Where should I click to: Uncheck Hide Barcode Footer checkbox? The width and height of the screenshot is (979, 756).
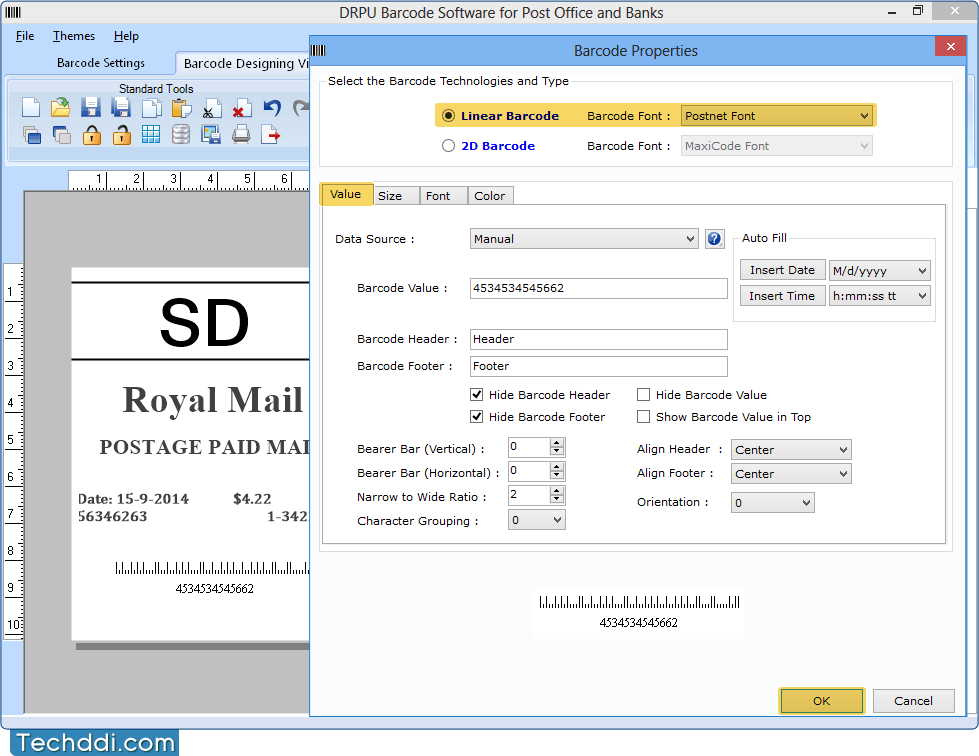point(476,416)
